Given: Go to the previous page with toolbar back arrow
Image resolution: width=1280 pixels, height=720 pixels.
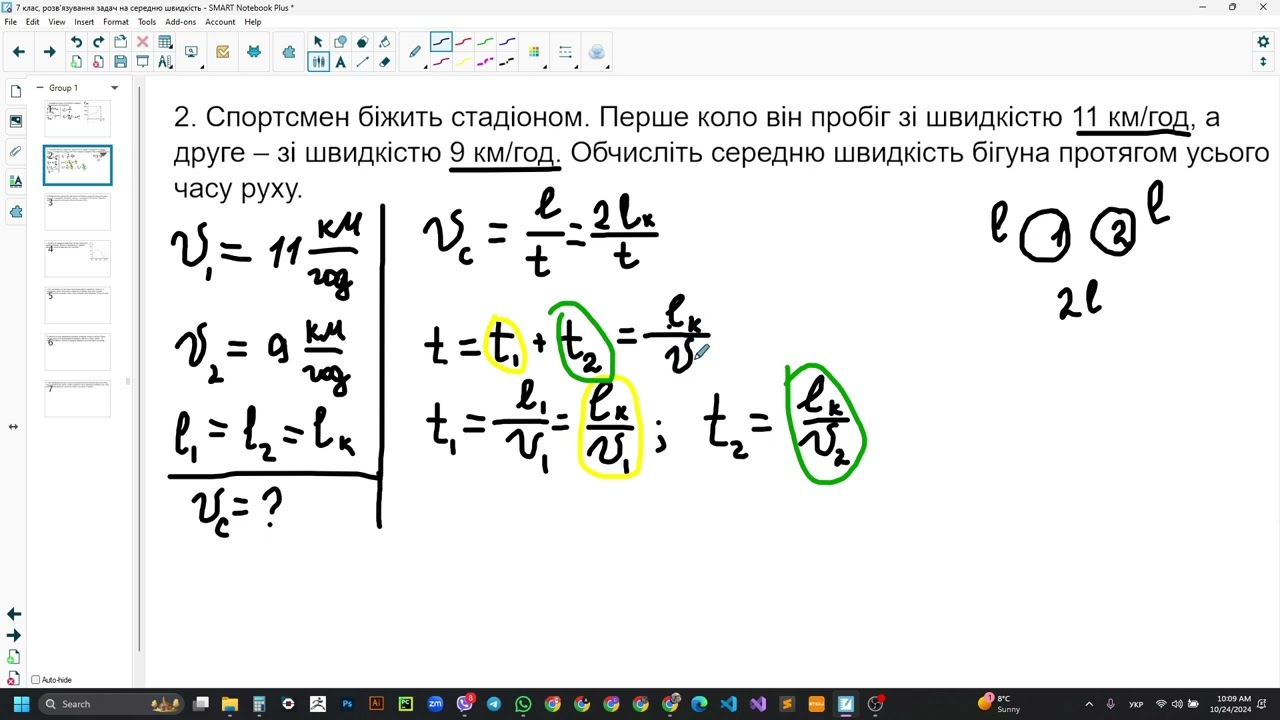Looking at the screenshot, I should point(18,52).
